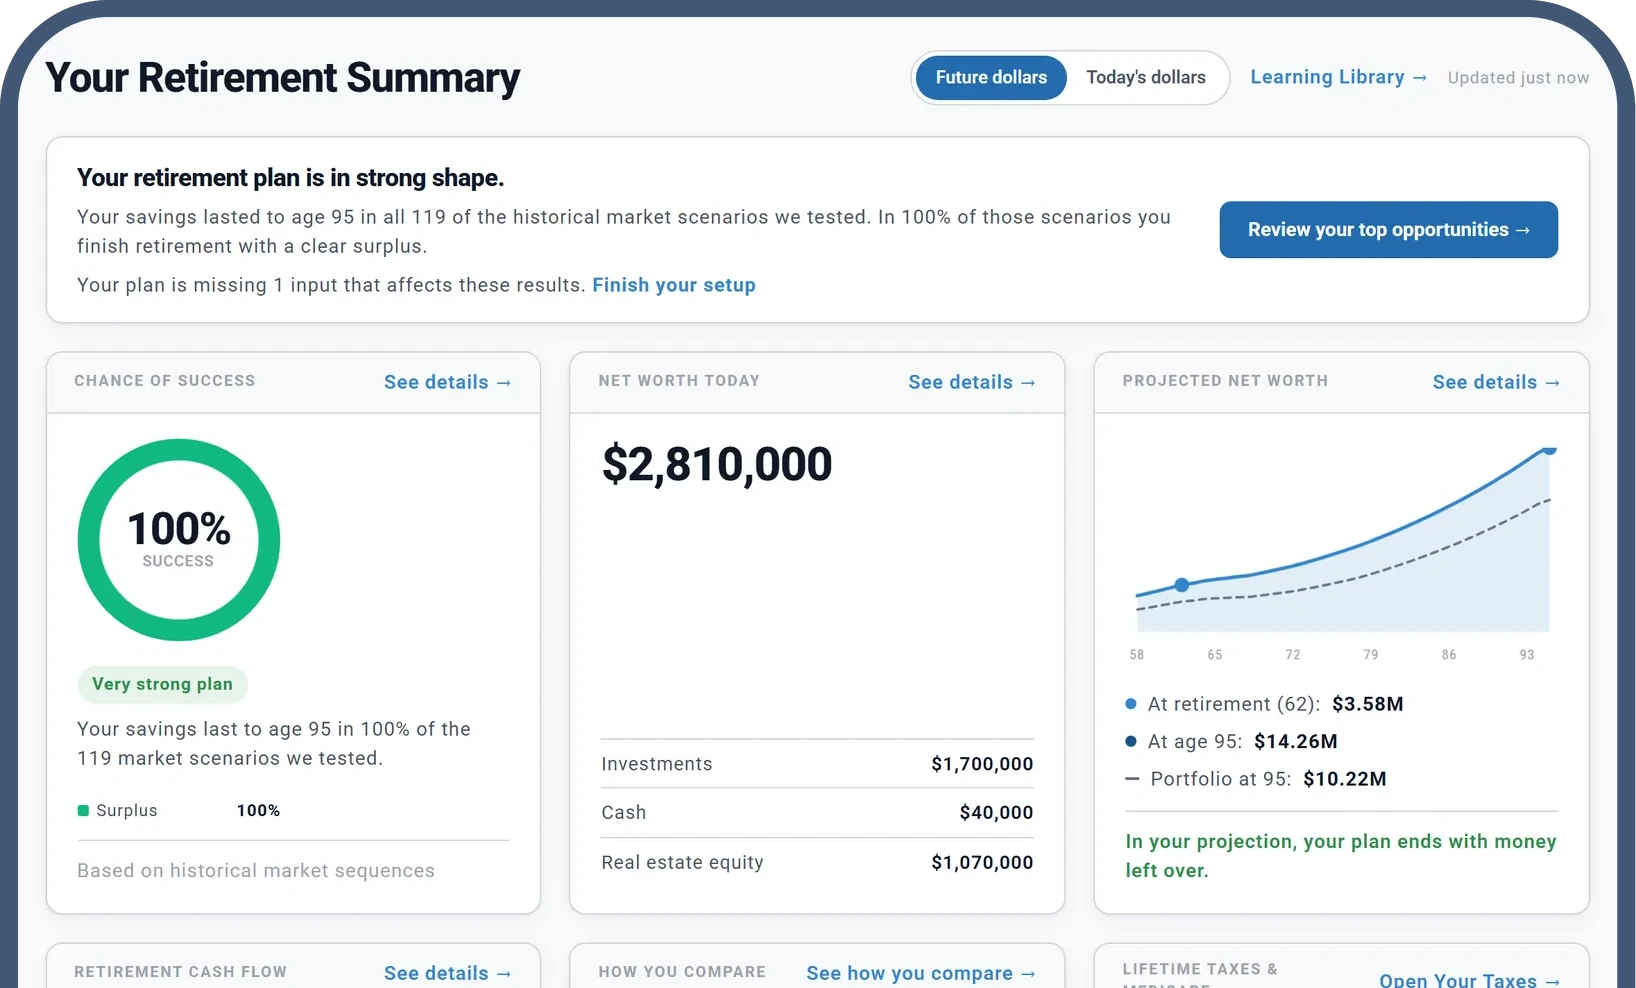Image resolution: width=1636 pixels, height=988 pixels.
Task: Open See details for Retirement Cash Flow
Action: [447, 973]
